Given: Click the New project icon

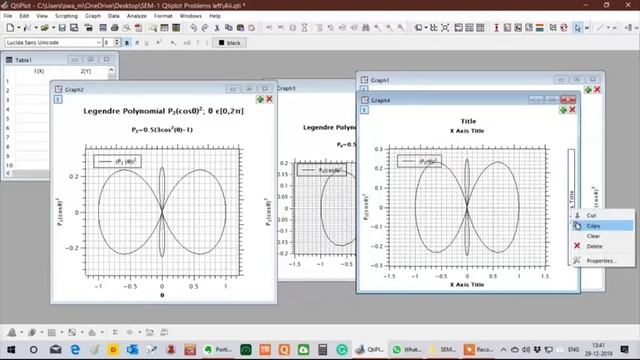Looking at the screenshot, I should point(10,28).
